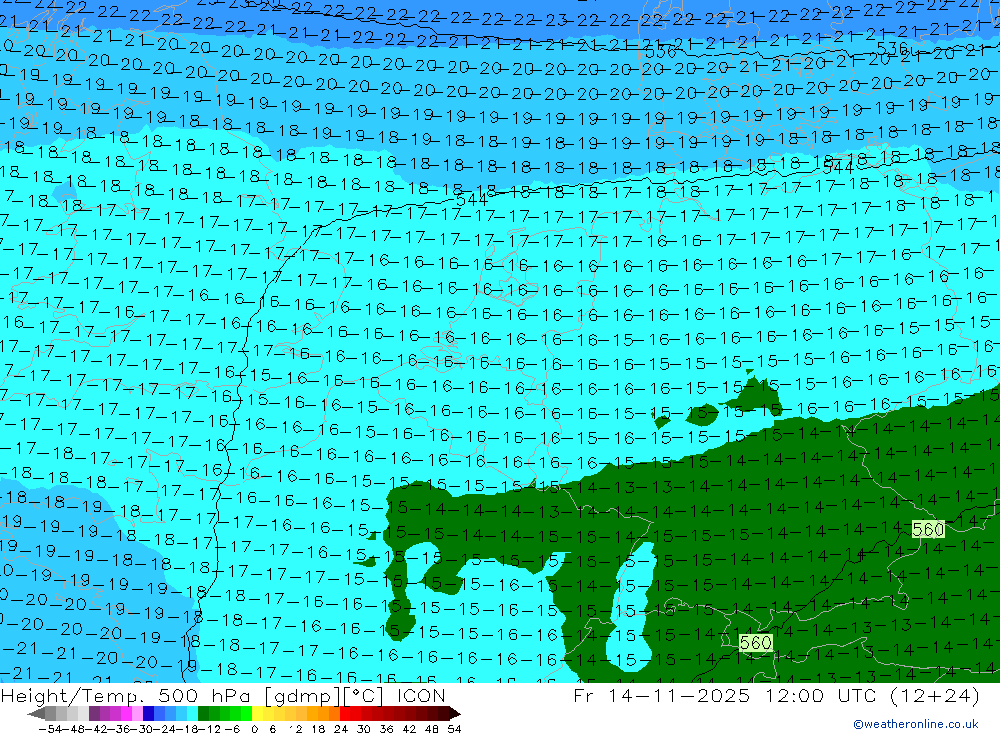1000x733 pixels.
Task: Click the cyan legend swatch left of -18
Action: coord(192,713)
